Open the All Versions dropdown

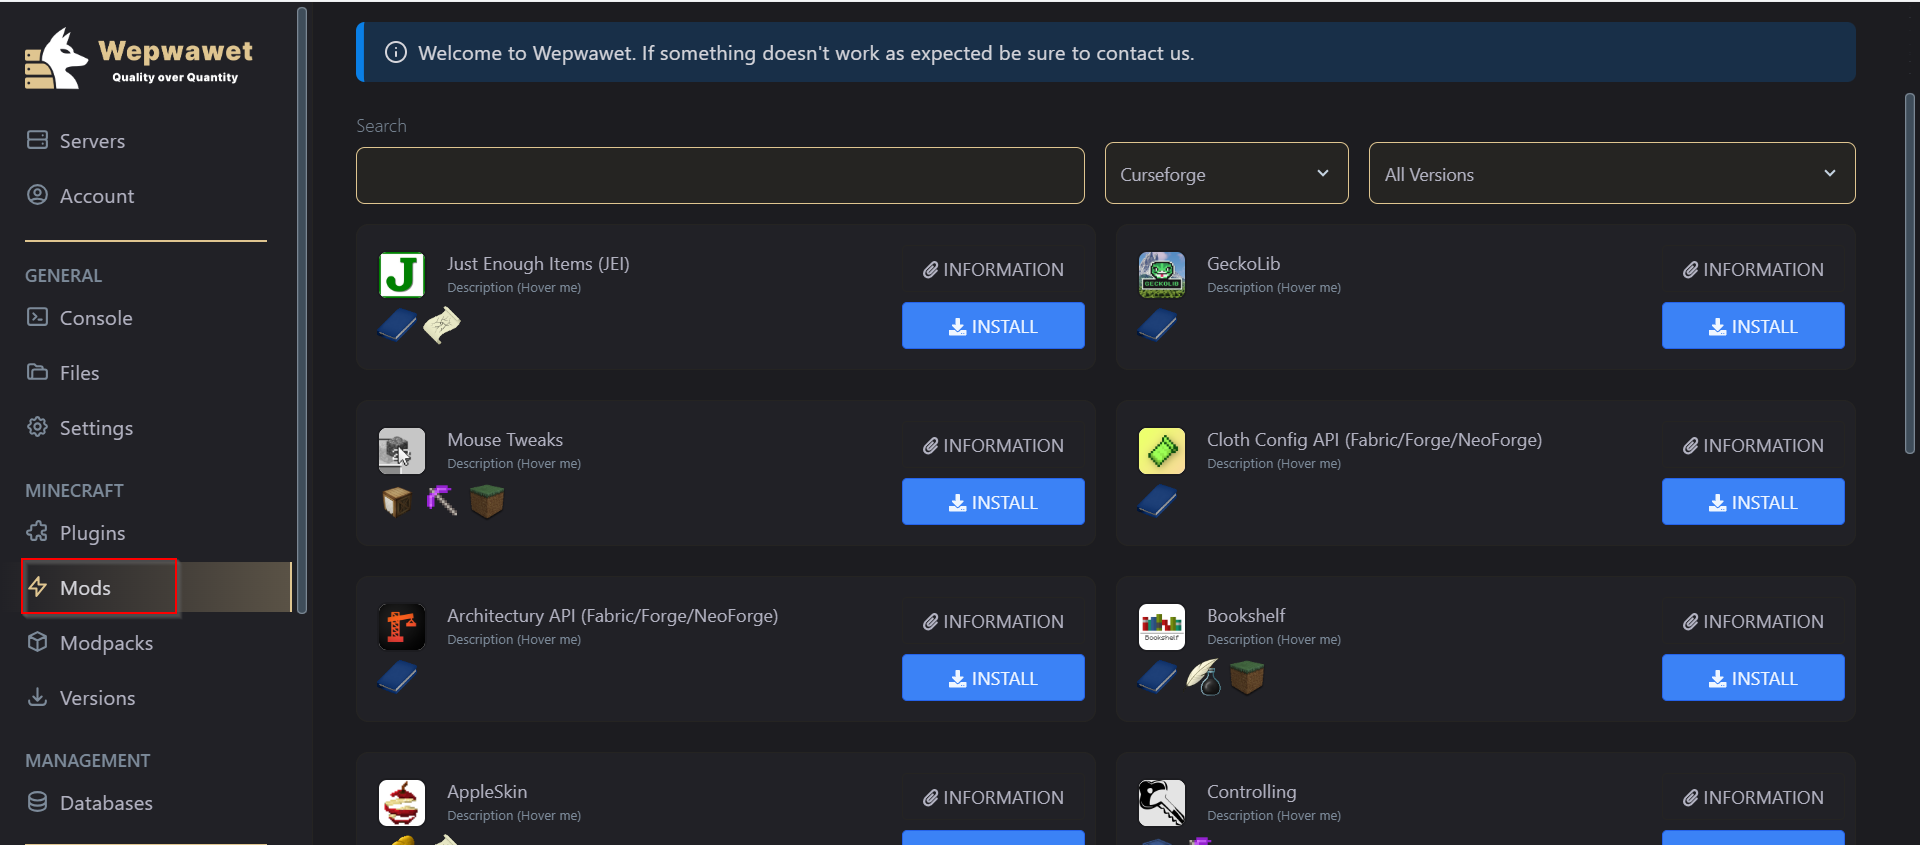coord(1612,173)
